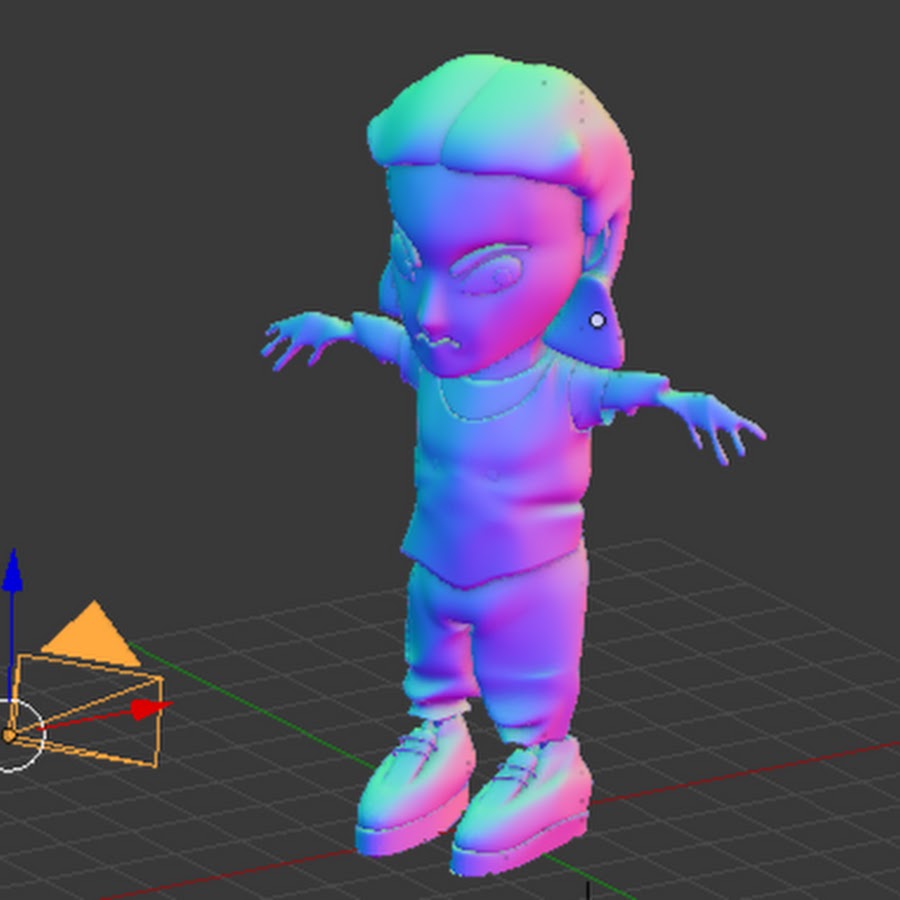The height and width of the screenshot is (900, 900).
Task: Click the character's visible eye
Action: pyautogui.click(x=494, y=273)
